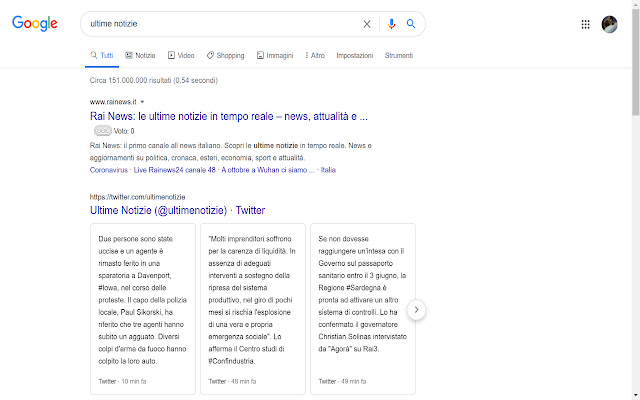
Task: Open the Google apps grid
Action: (585, 24)
